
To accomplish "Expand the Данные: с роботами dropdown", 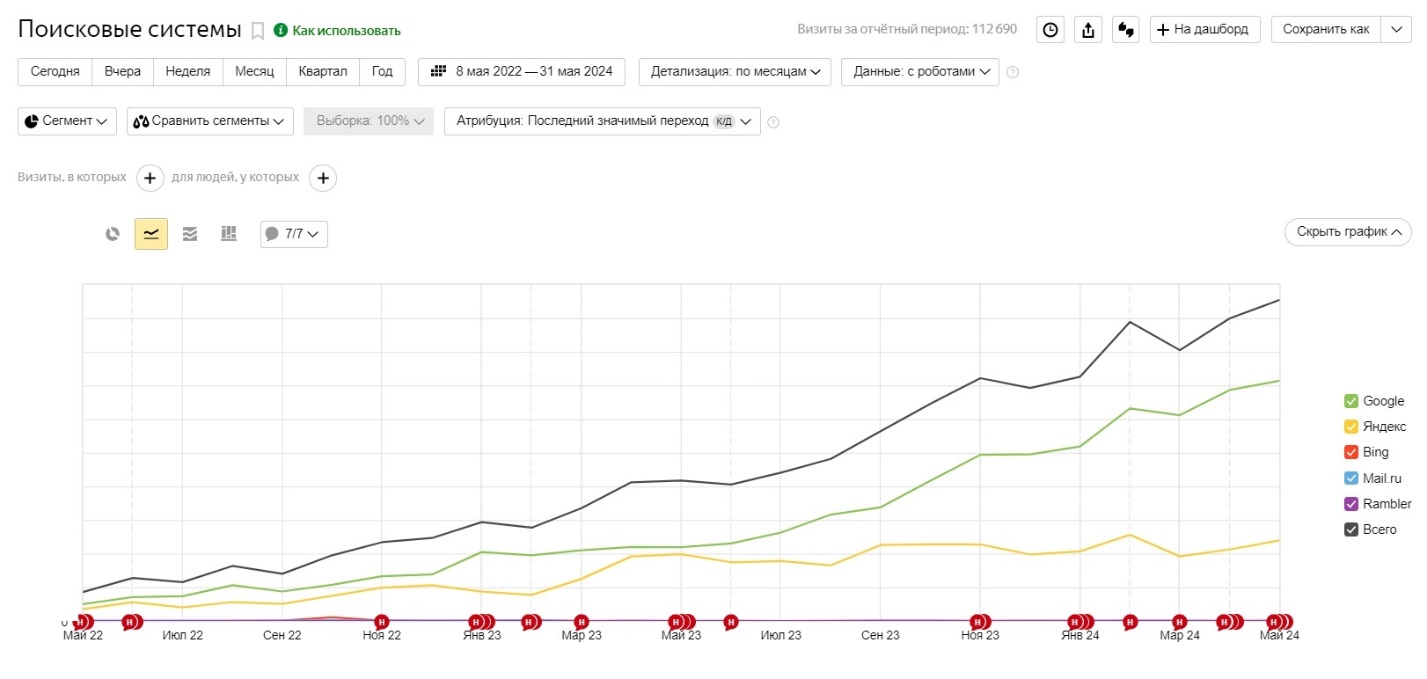I will [920, 72].
